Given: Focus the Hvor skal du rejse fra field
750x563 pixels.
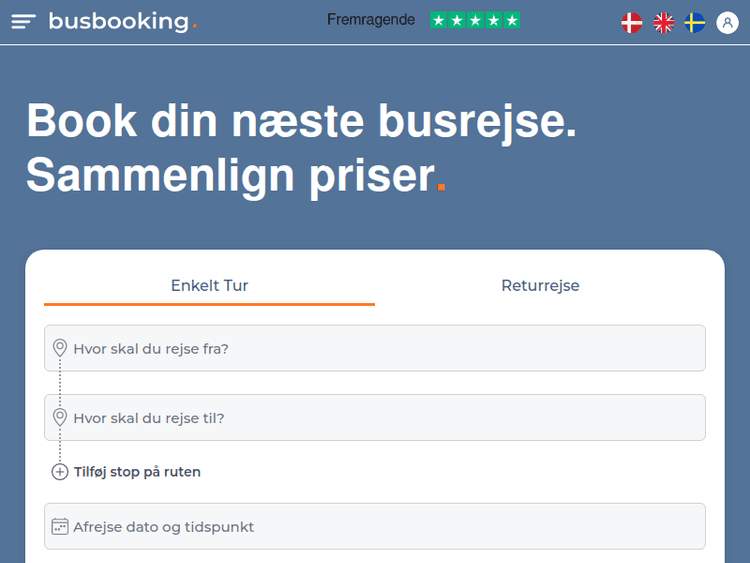Looking at the screenshot, I should [375, 348].
